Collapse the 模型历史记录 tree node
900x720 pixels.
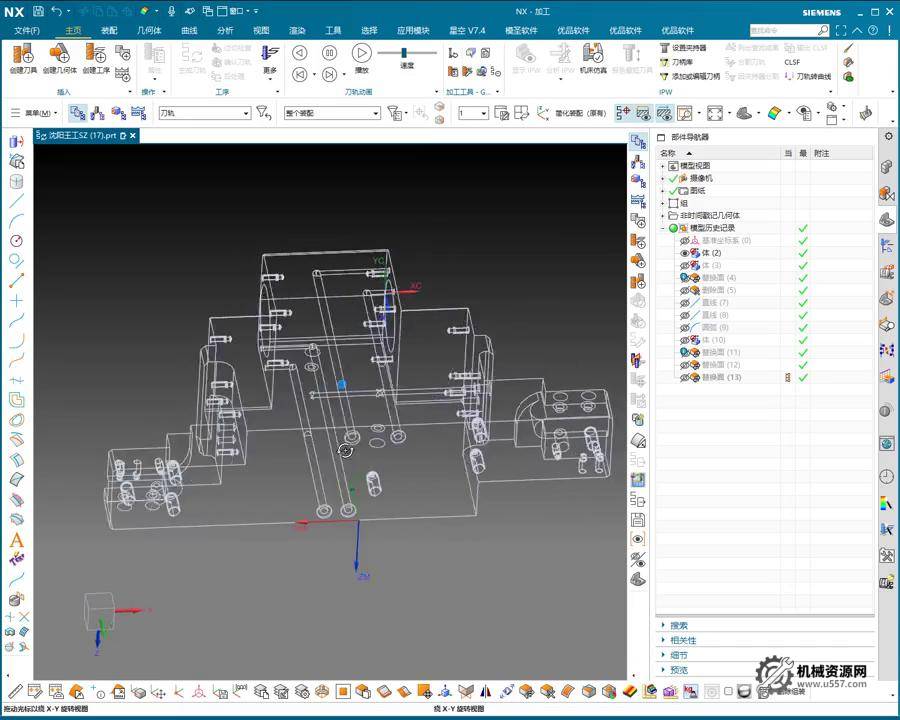click(662, 228)
